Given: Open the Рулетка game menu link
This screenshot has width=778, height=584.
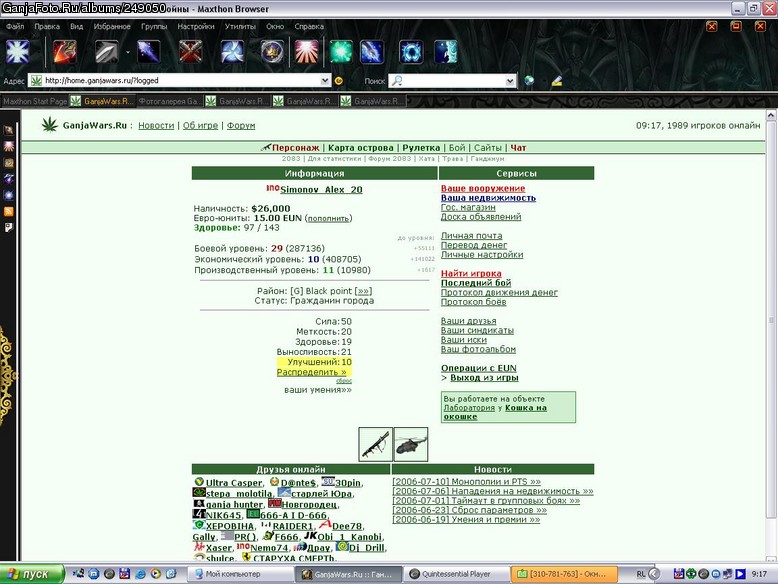Looking at the screenshot, I should (421, 148).
